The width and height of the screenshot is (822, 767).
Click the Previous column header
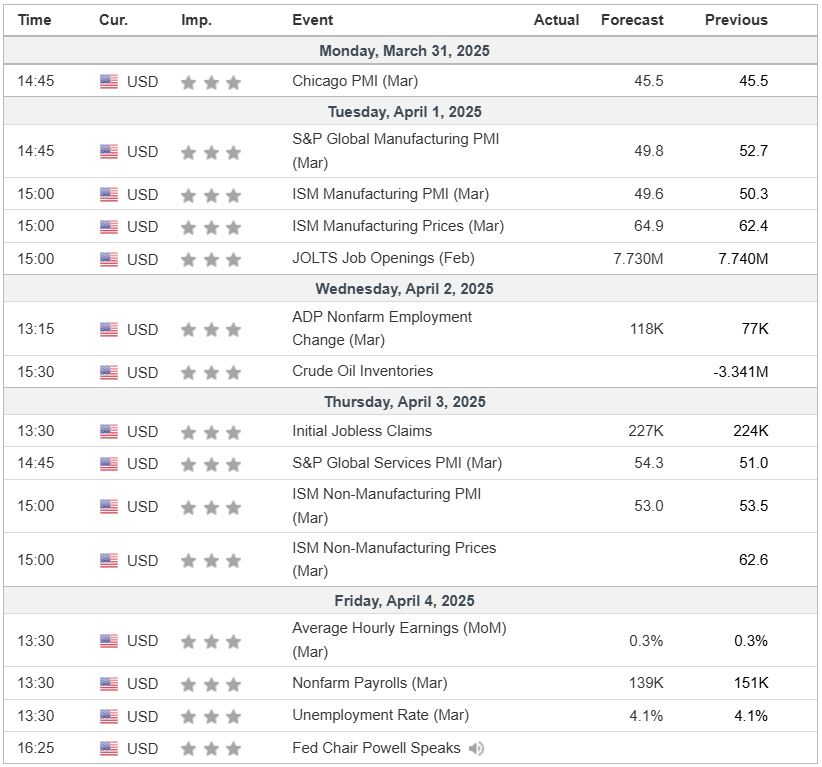(736, 20)
